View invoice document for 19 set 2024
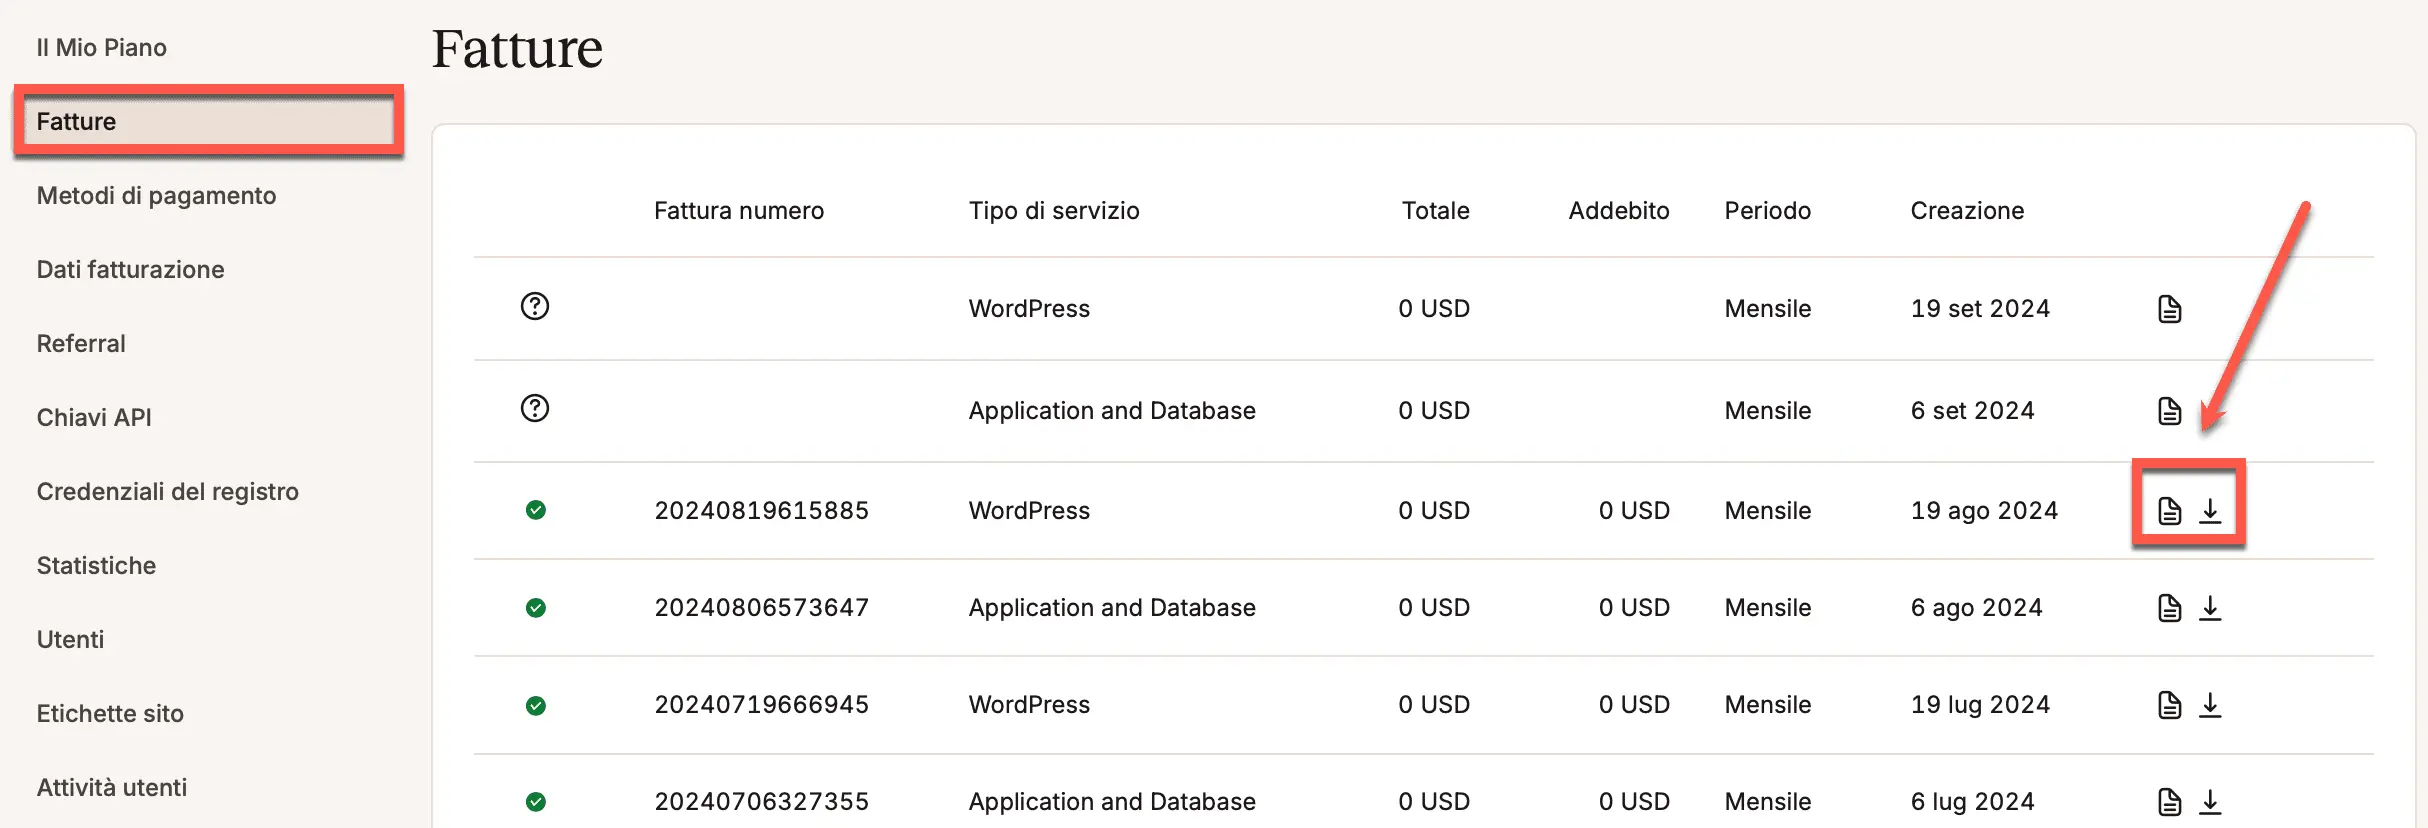This screenshot has width=2428, height=828. tap(2169, 309)
